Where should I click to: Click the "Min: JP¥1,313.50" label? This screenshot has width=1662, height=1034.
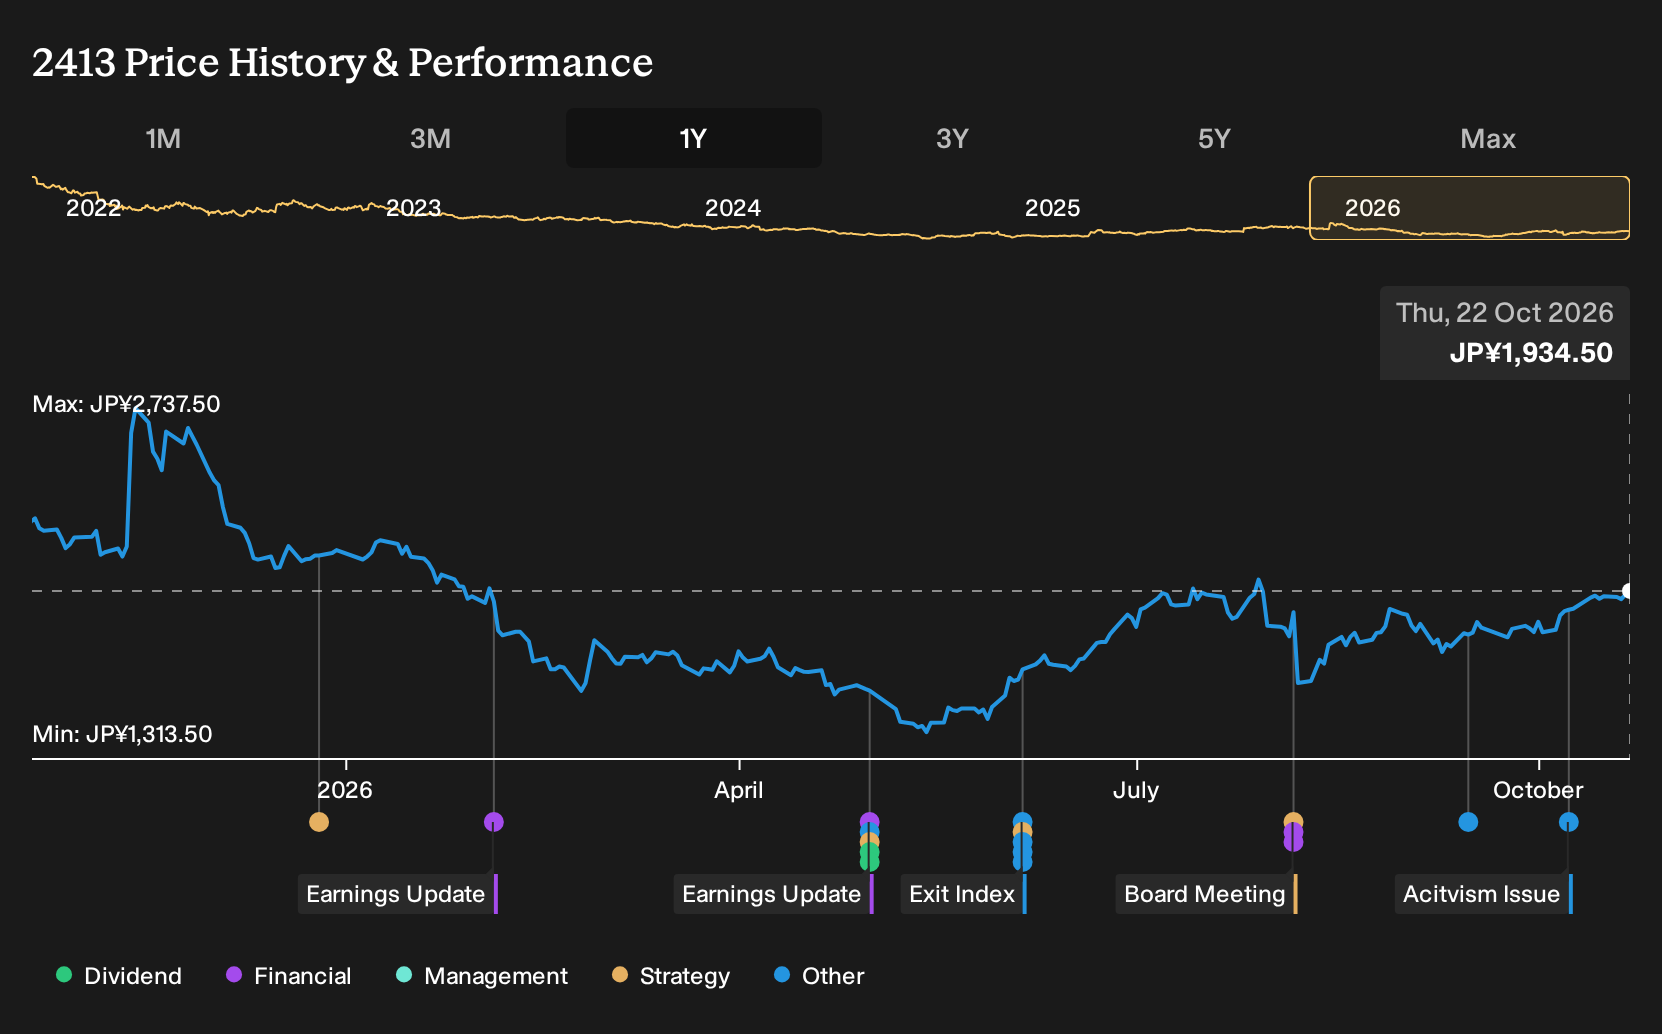pyautogui.click(x=122, y=734)
